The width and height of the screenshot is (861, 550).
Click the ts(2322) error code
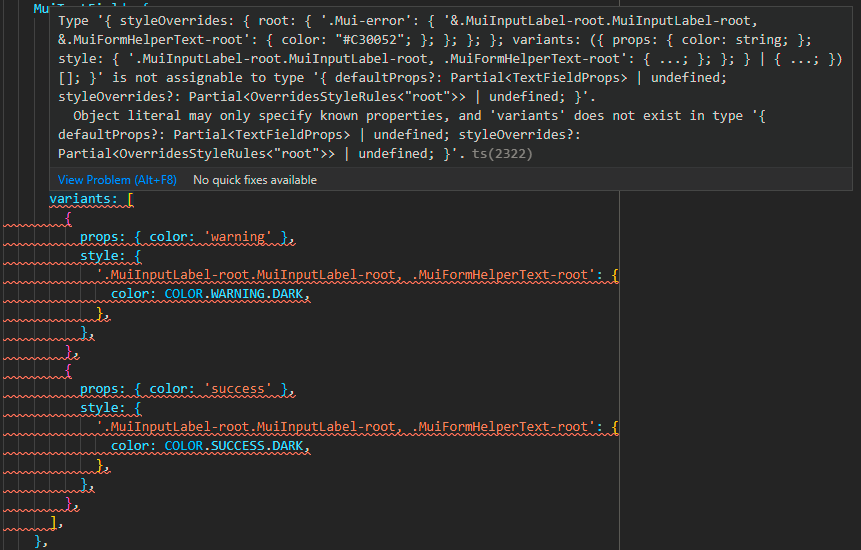click(x=502, y=154)
